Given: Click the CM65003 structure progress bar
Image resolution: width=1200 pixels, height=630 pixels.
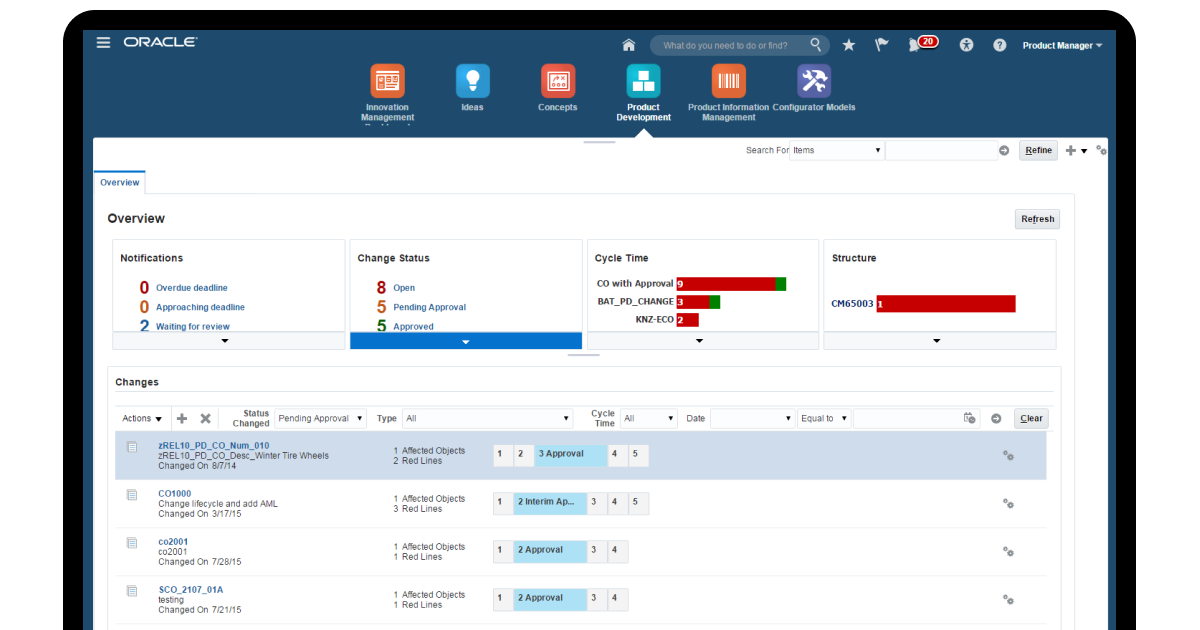Looking at the screenshot, I should coord(945,303).
